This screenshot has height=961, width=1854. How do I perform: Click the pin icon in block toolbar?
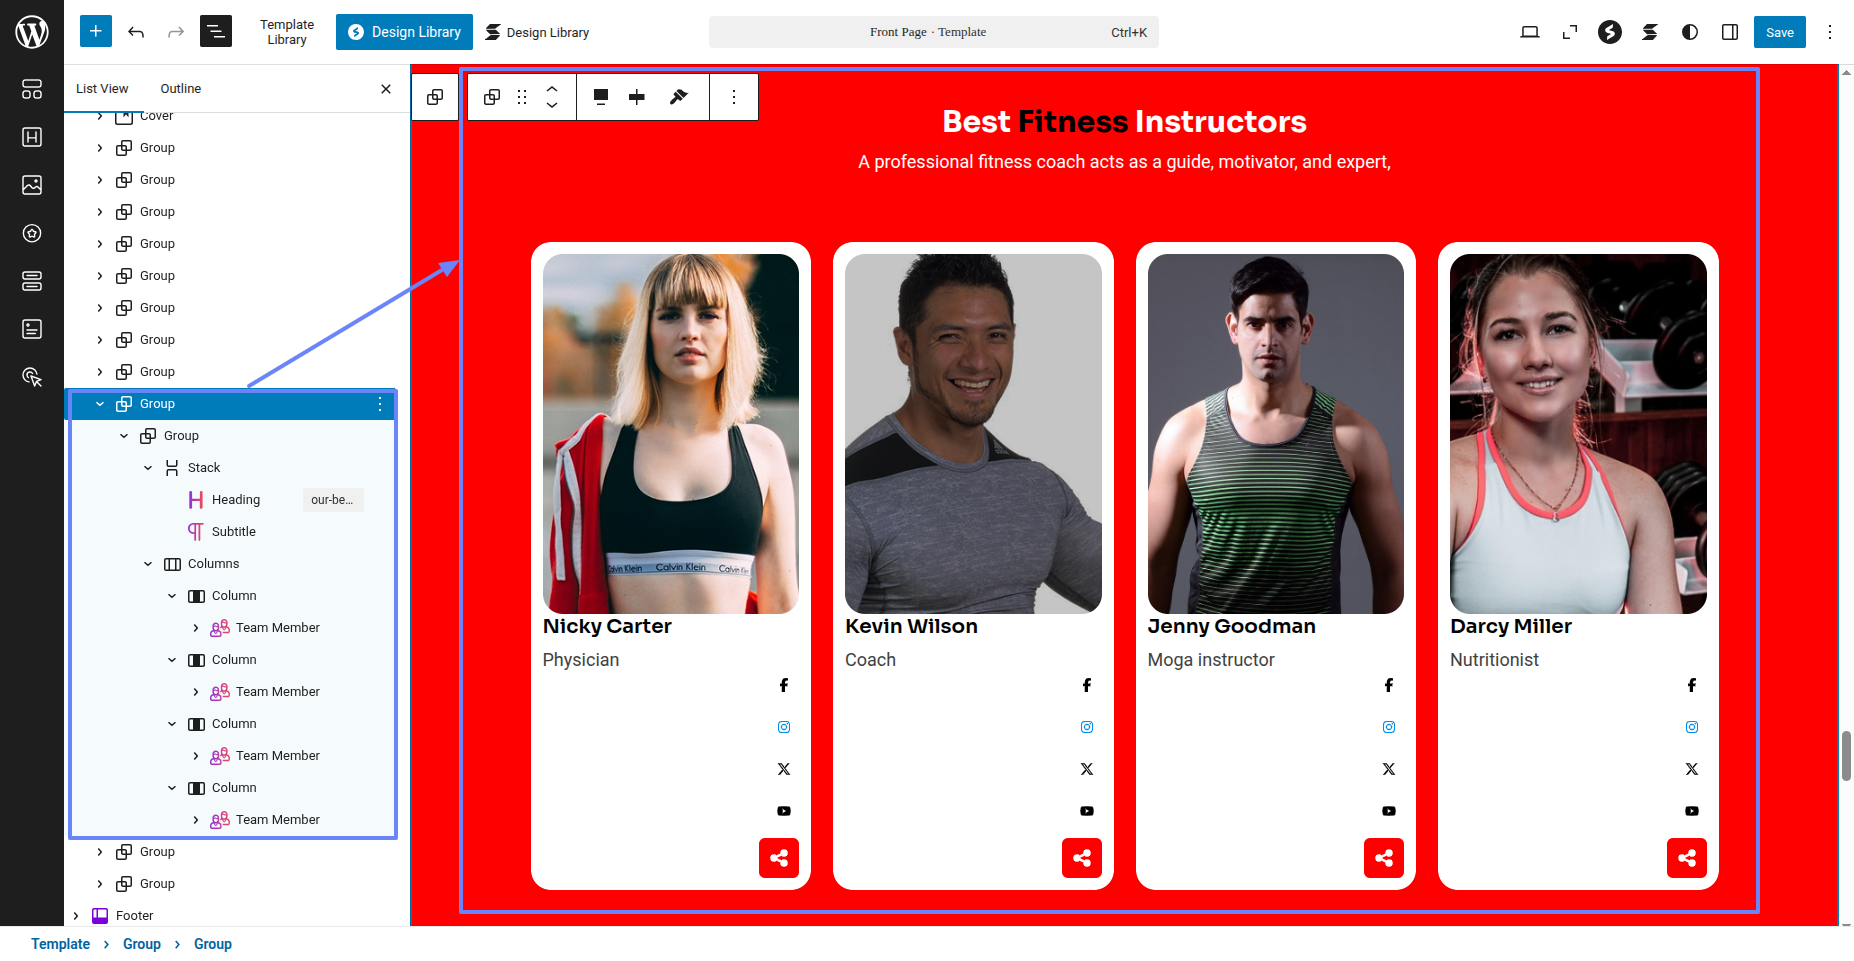pos(679,97)
